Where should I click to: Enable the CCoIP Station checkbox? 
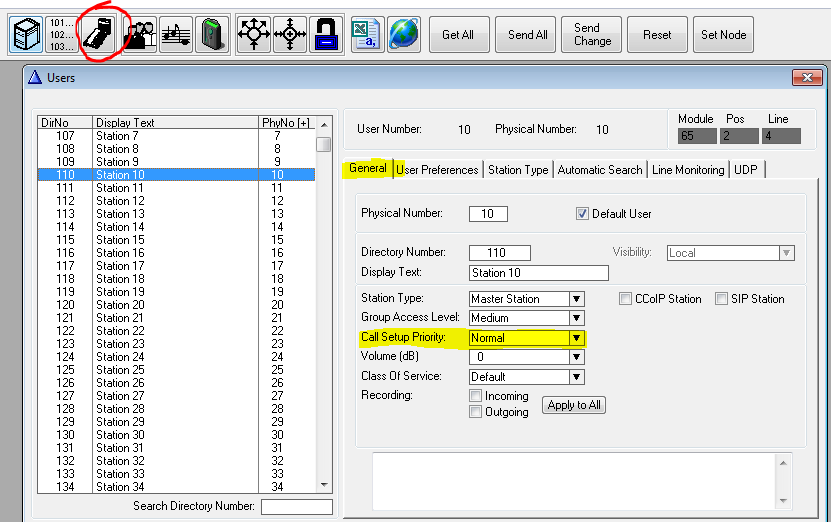626,299
